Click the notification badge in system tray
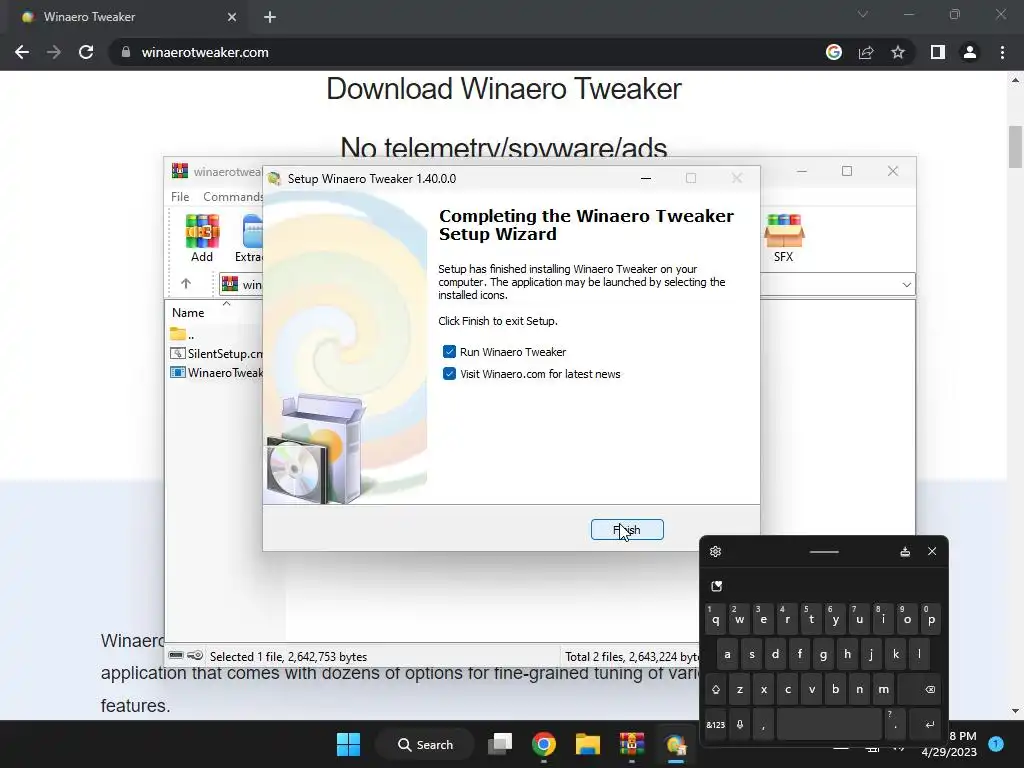 click(996, 743)
